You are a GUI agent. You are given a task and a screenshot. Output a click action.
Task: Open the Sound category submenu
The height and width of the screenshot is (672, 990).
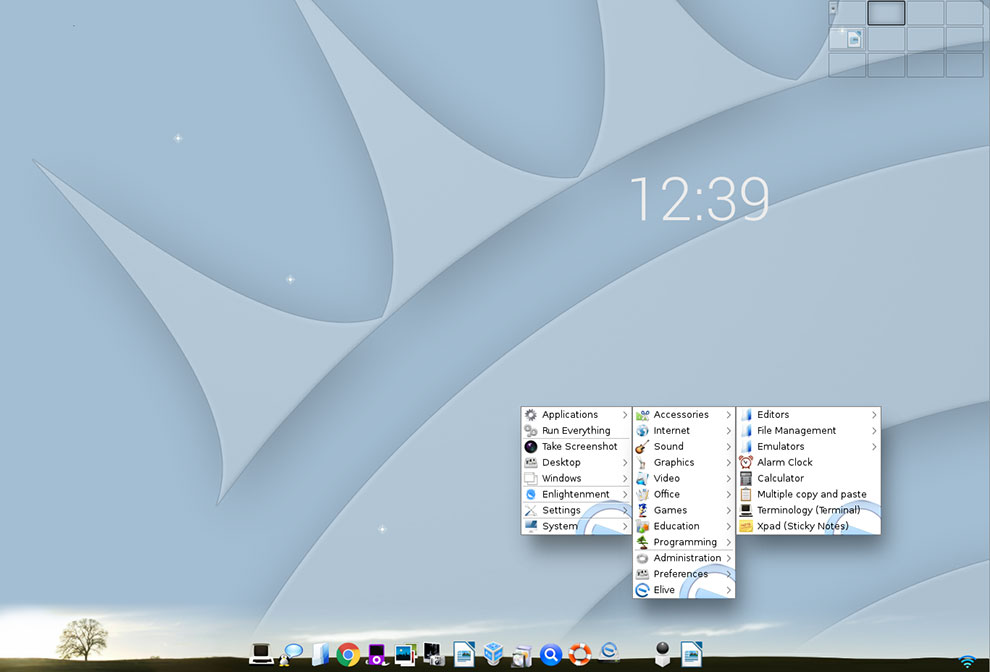tap(684, 447)
